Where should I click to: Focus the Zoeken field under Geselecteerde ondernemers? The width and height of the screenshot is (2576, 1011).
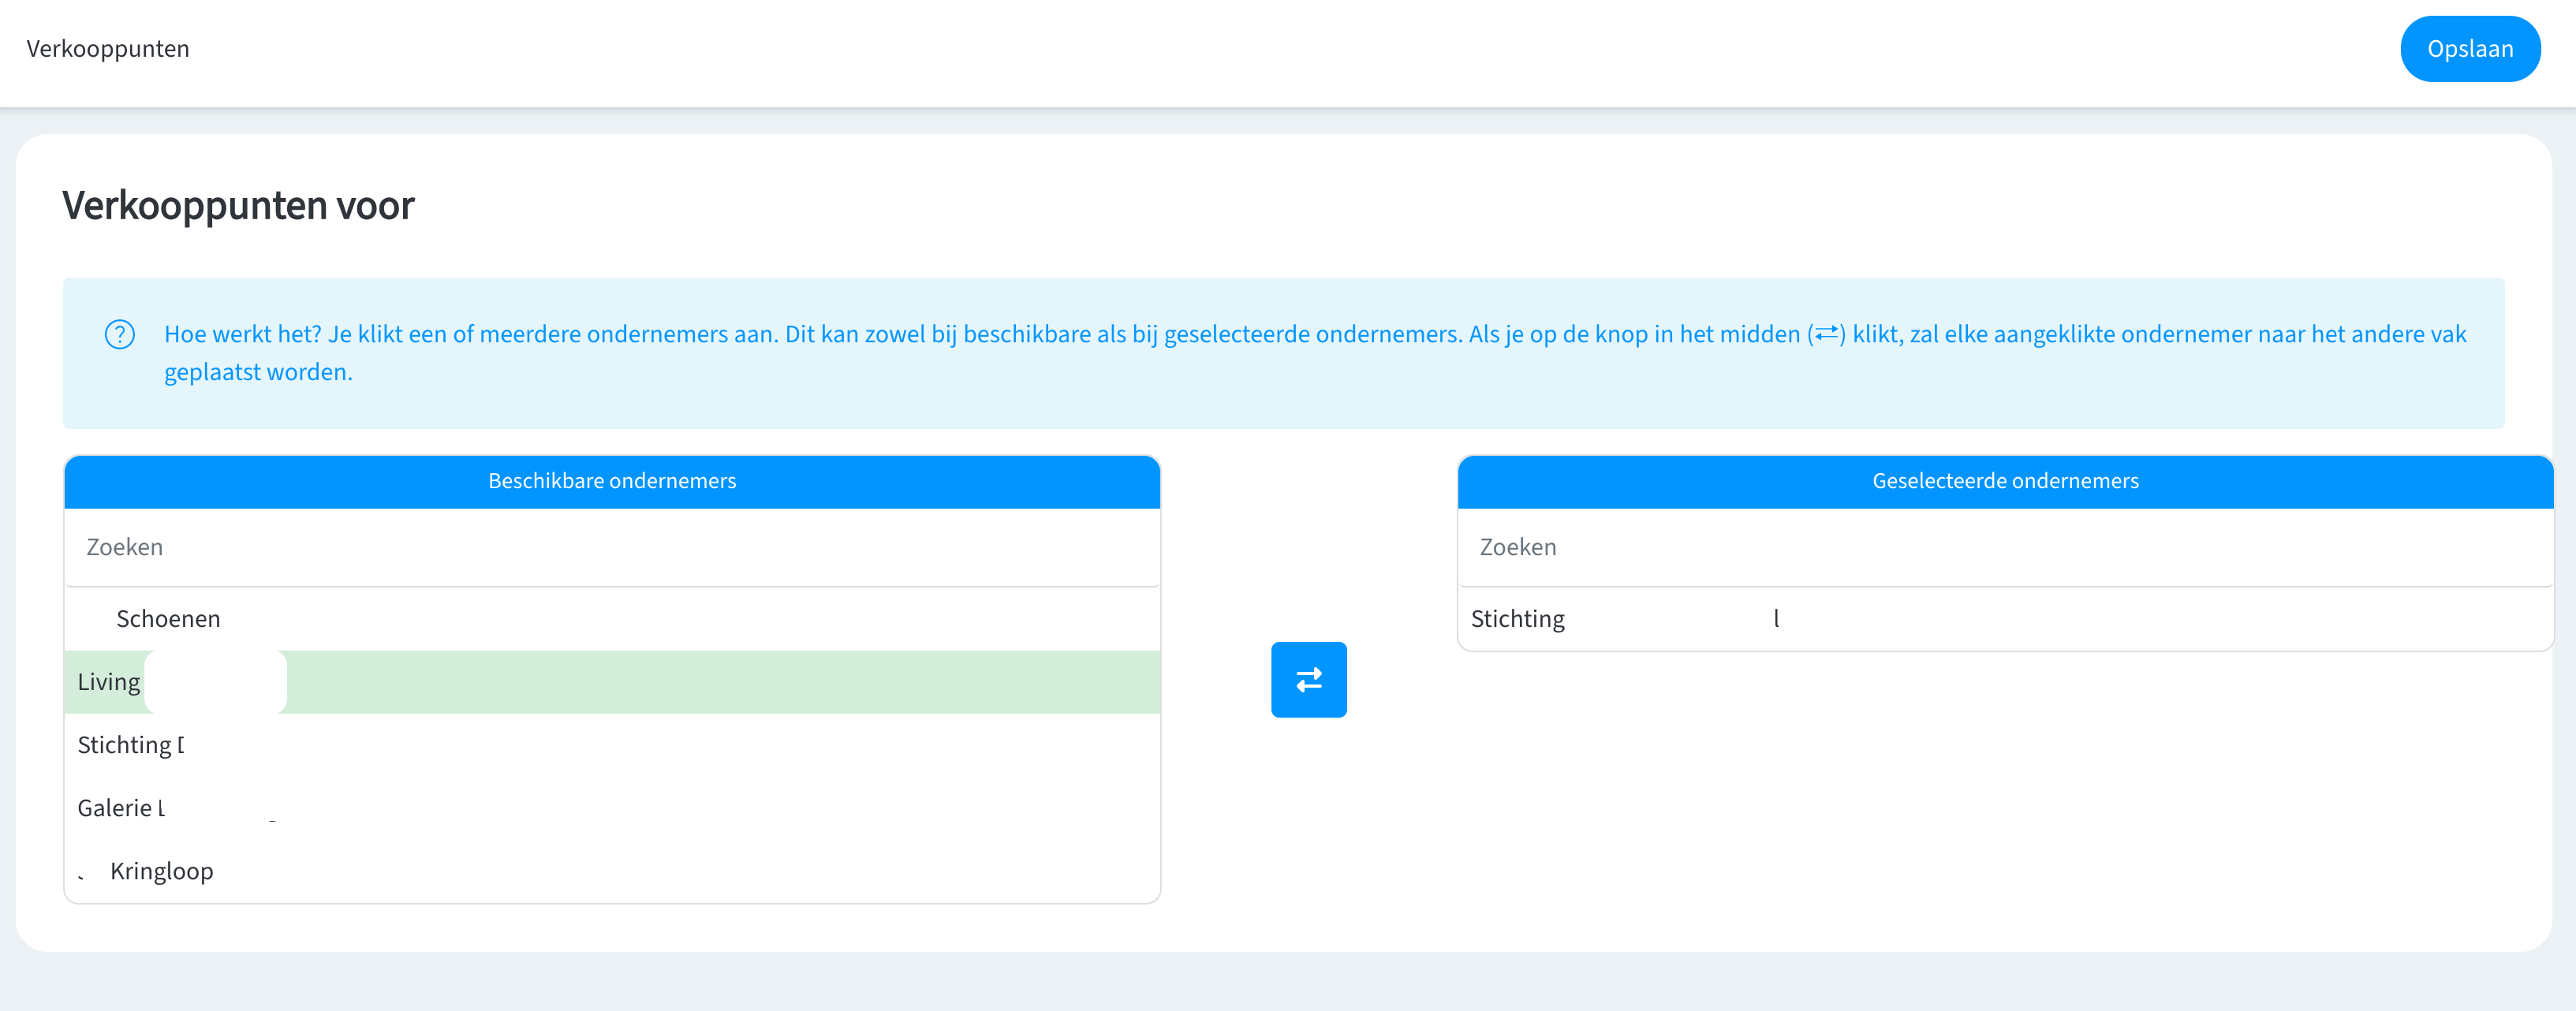2004,547
